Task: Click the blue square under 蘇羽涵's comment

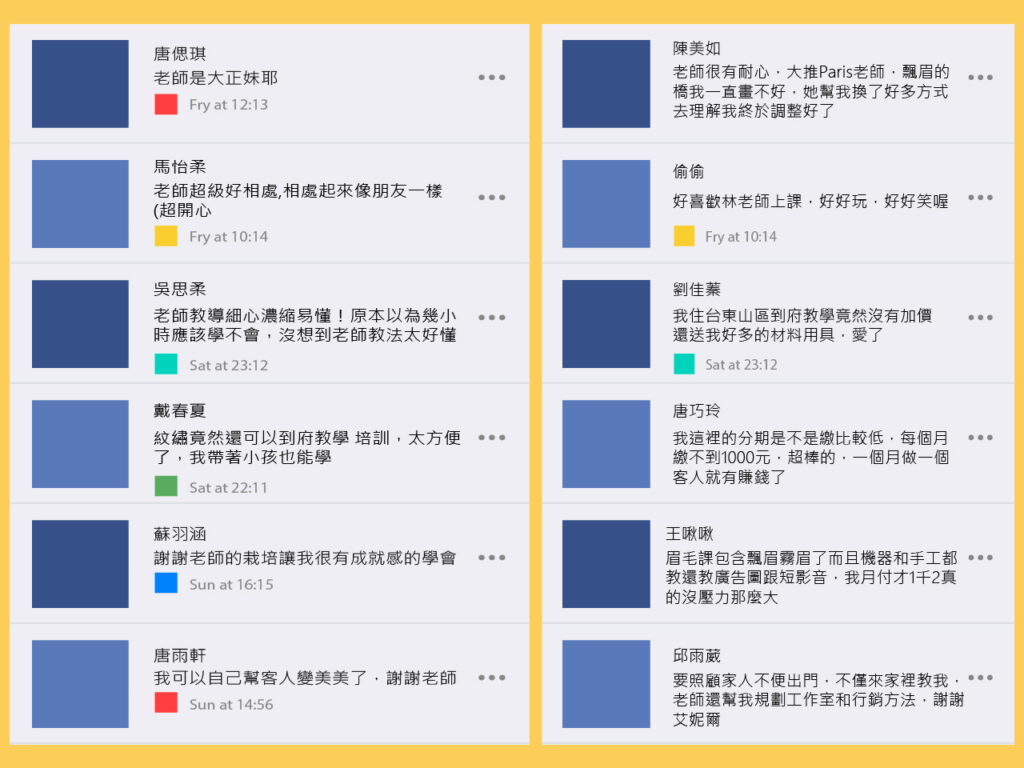Action: [x=166, y=583]
